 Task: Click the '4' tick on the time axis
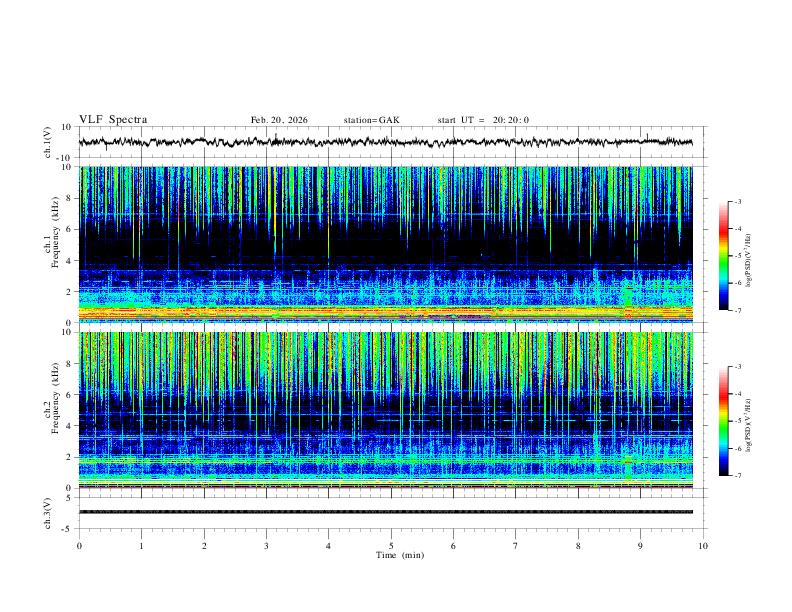coord(328,546)
